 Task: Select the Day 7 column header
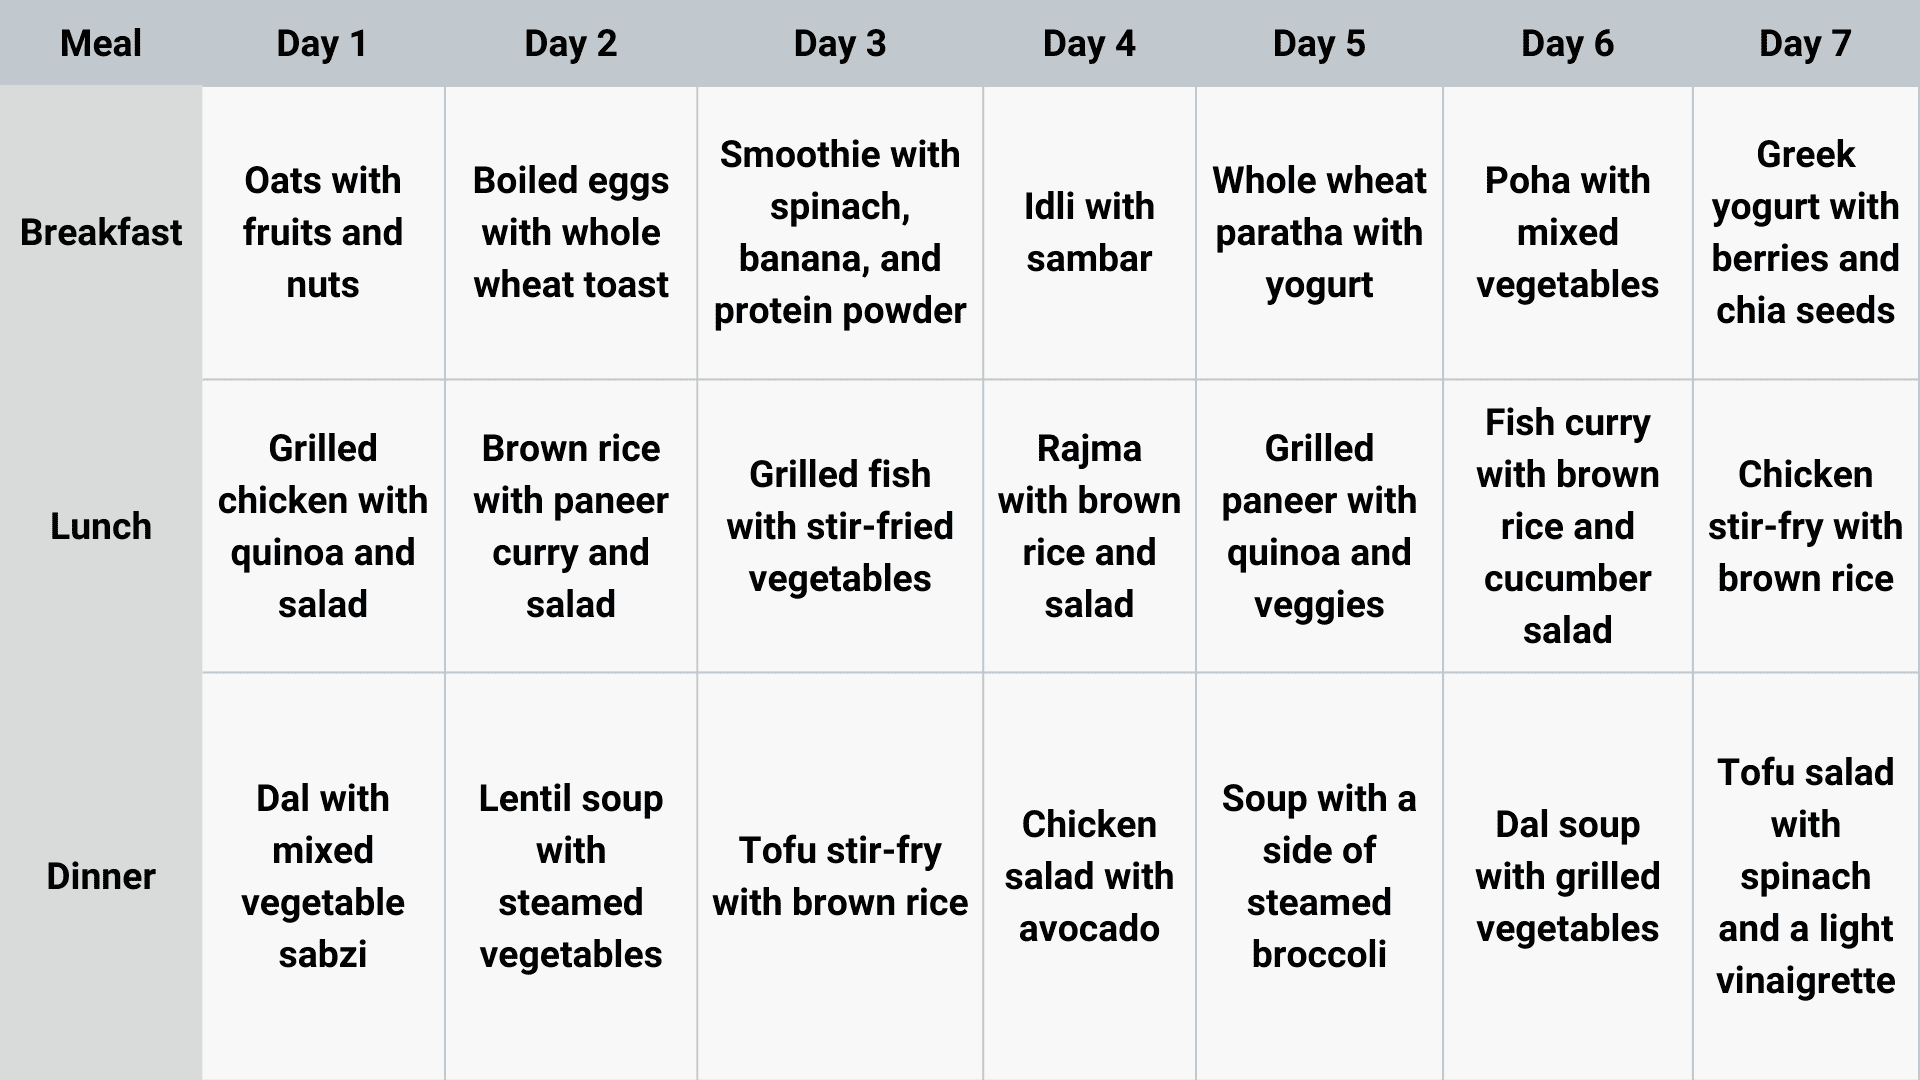[x=1805, y=44]
